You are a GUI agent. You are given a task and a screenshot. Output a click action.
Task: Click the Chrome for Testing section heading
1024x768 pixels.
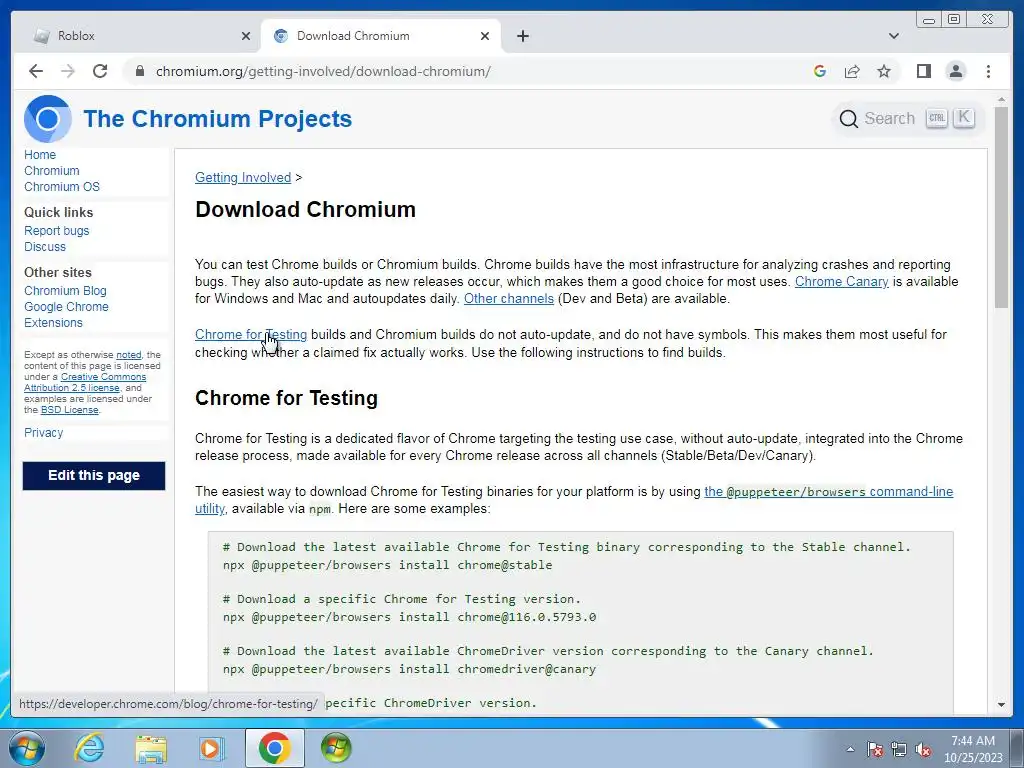click(287, 398)
